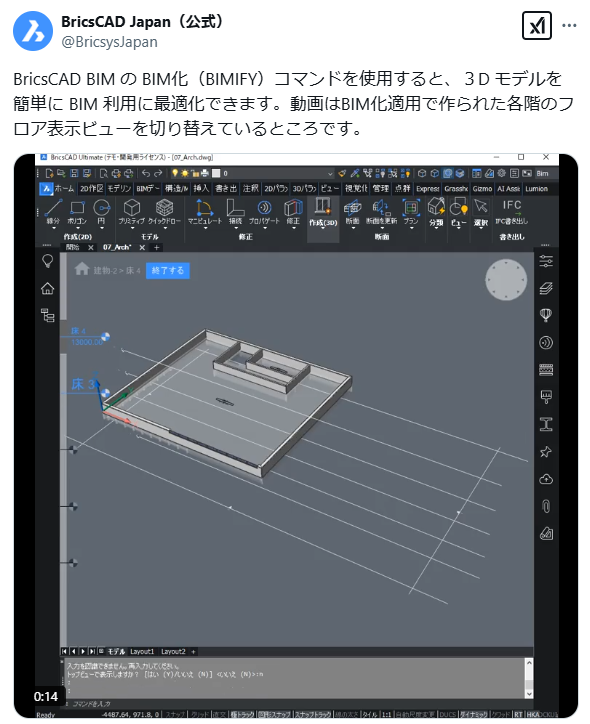Switch to the 挿入 ribbon tab
590x724 pixels.
coord(201,188)
